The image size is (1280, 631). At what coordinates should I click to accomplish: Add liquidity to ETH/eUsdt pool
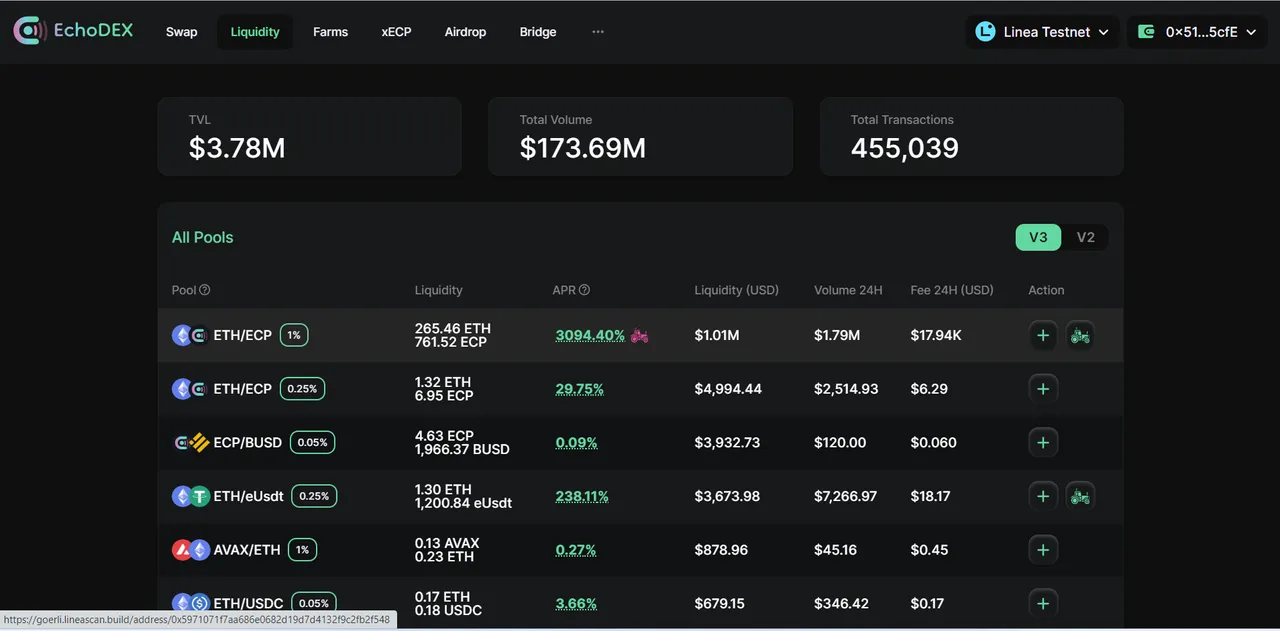coord(1043,496)
